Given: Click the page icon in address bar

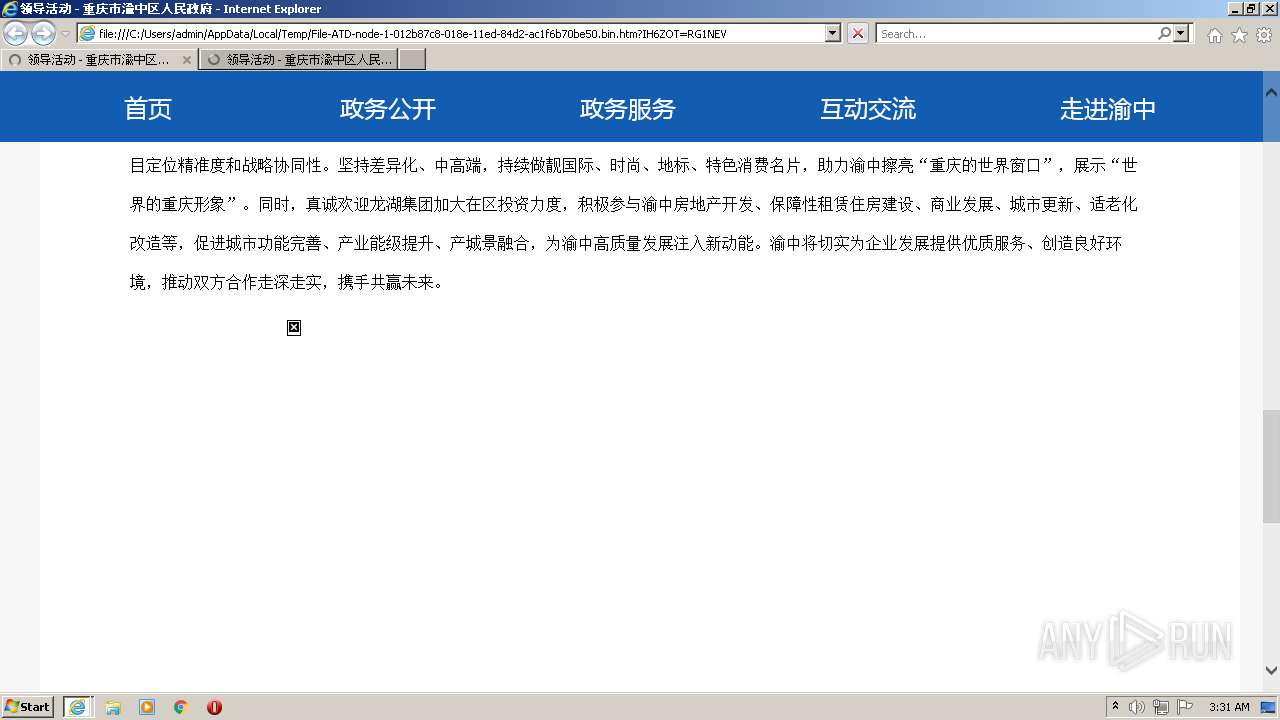Looking at the screenshot, I should (88, 33).
